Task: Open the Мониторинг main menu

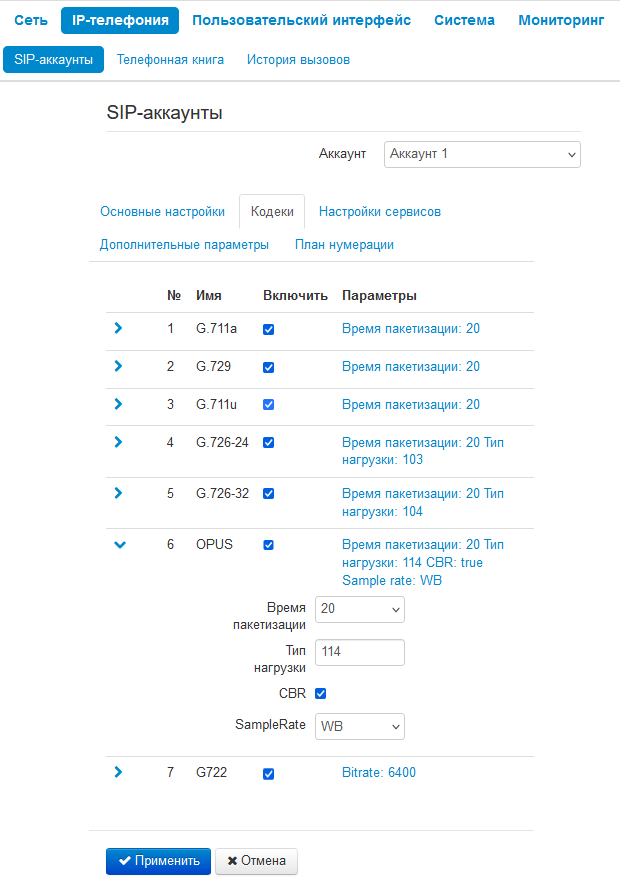Action: click(561, 20)
